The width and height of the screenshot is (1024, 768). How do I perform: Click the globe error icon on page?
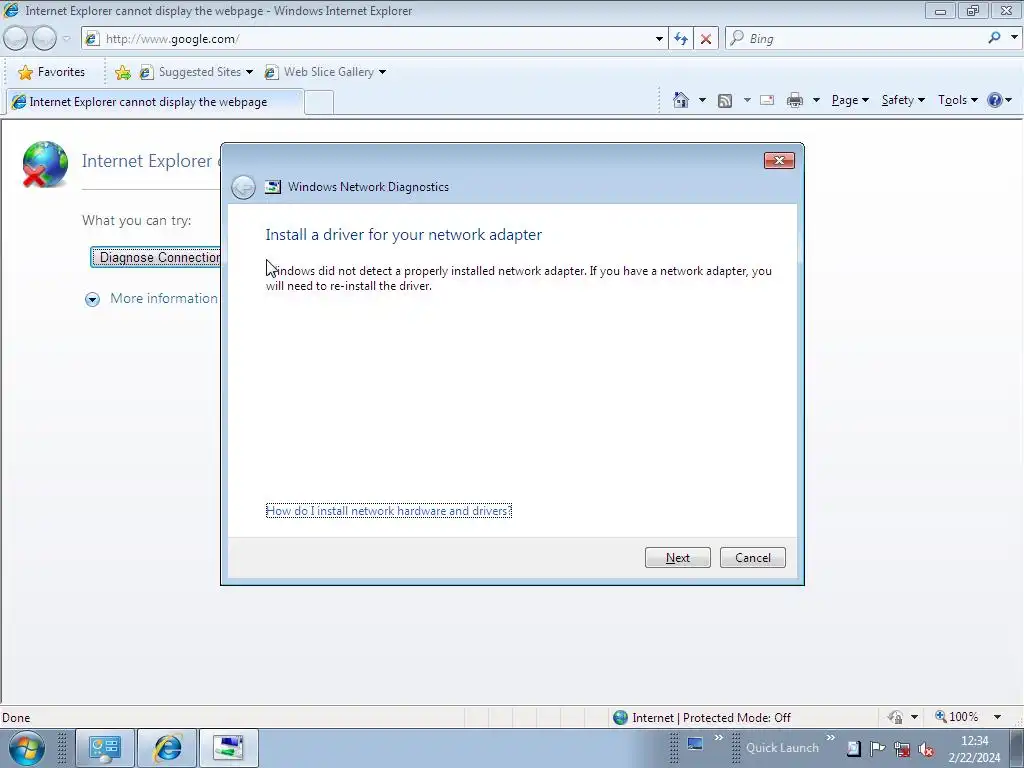pyautogui.click(x=44, y=164)
